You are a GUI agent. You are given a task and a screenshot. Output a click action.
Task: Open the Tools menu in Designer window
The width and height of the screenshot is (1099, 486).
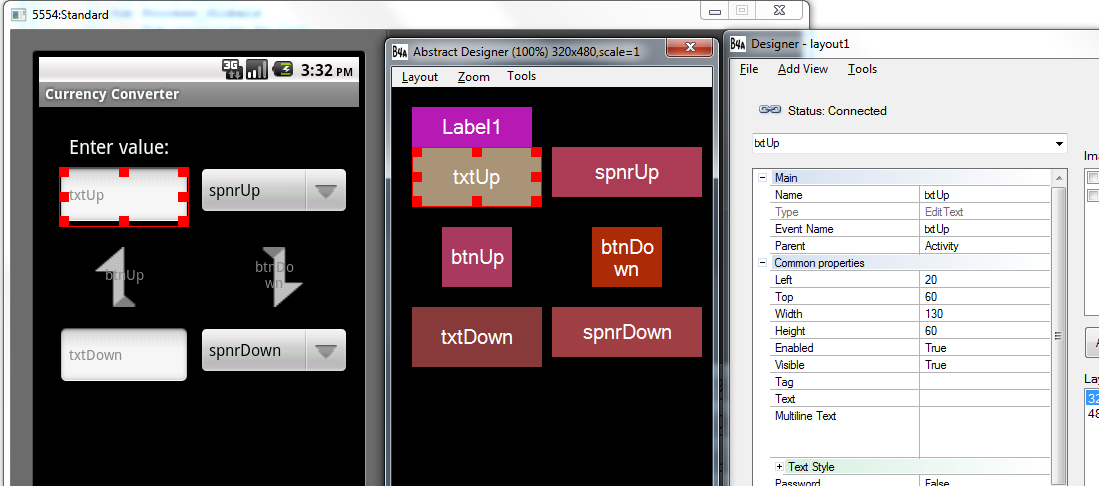(862, 69)
